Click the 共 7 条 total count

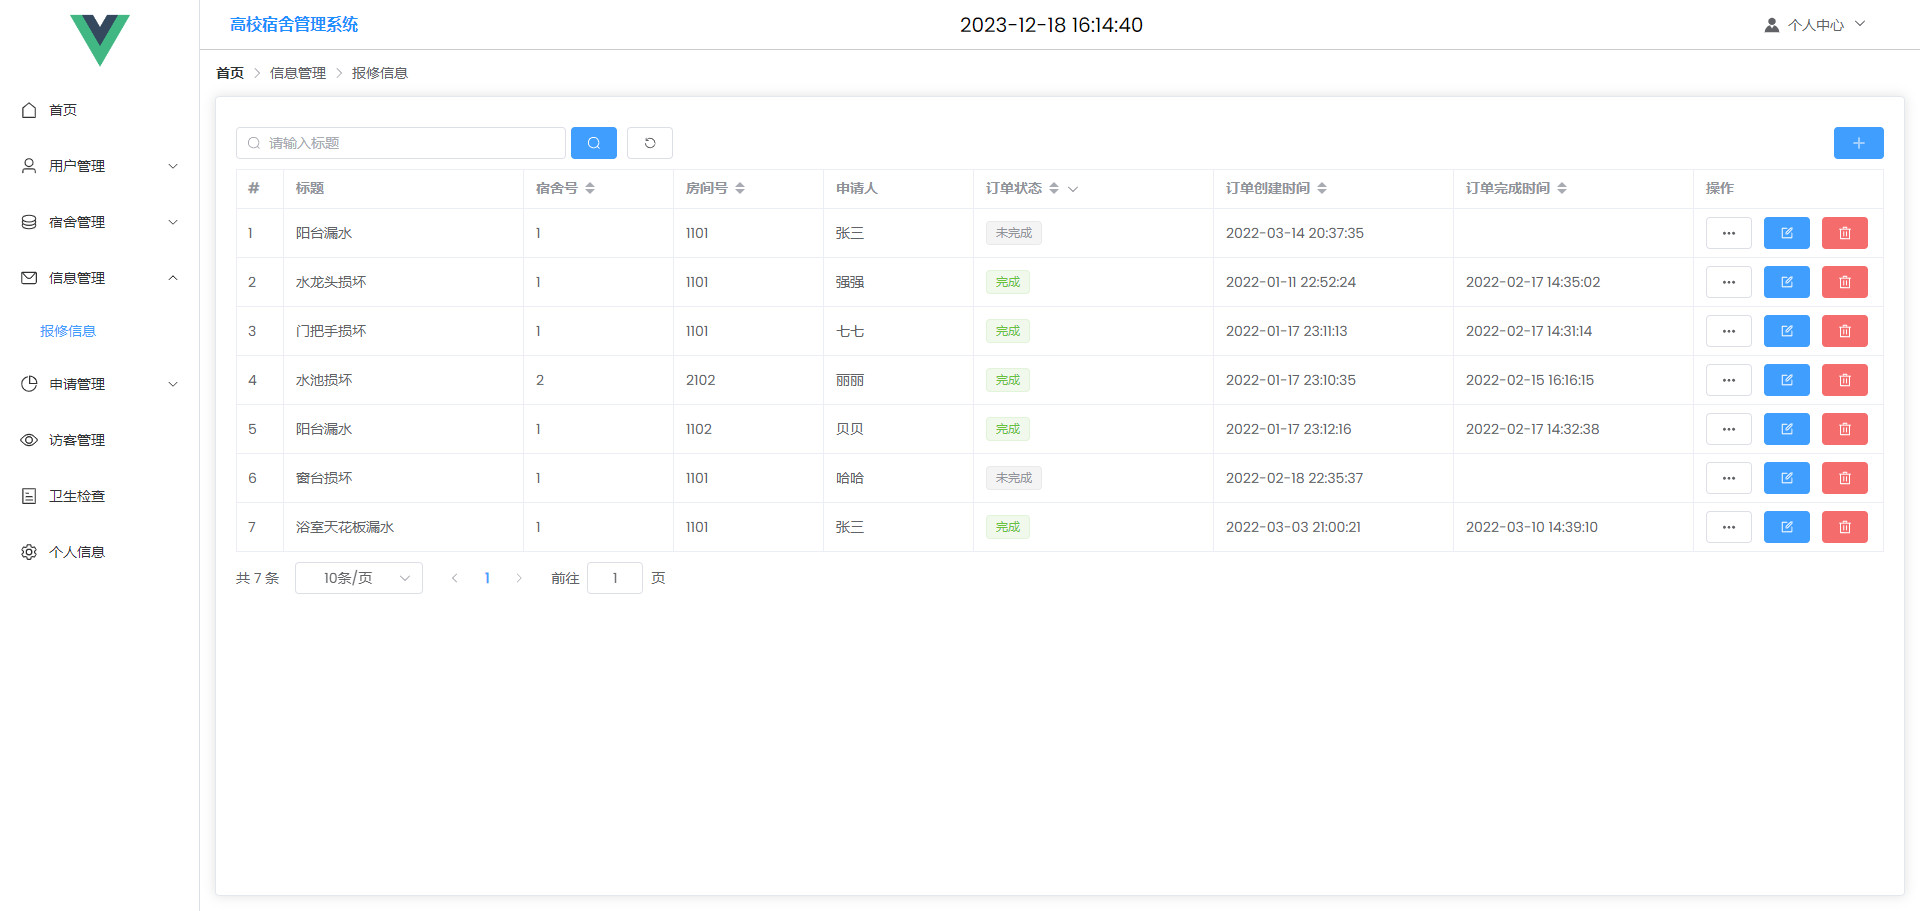tap(258, 578)
